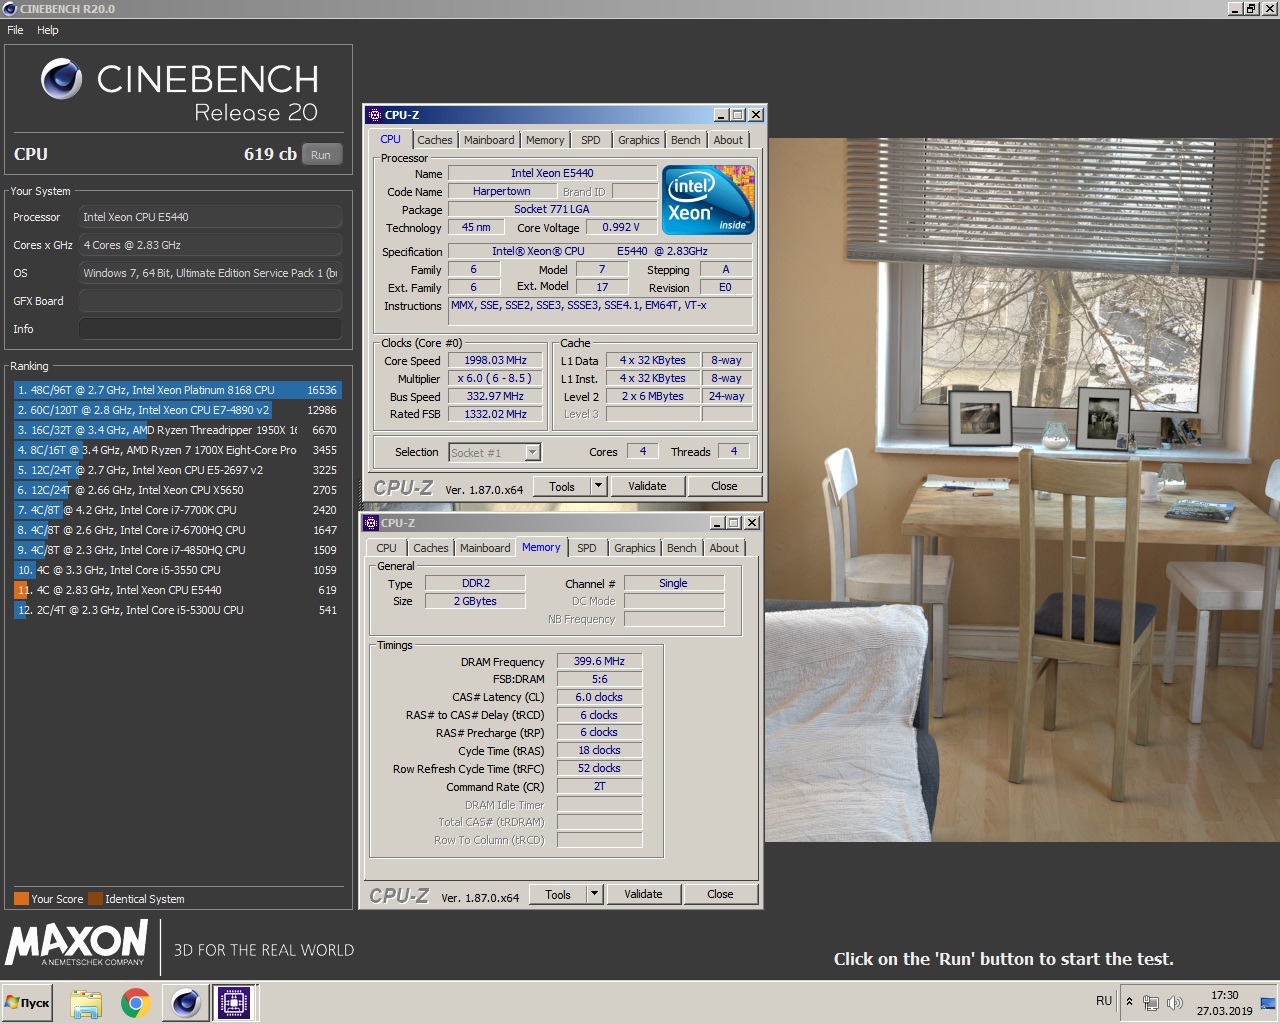Select ranking row Core i5-3550
1280x1024 pixels.
178,570
